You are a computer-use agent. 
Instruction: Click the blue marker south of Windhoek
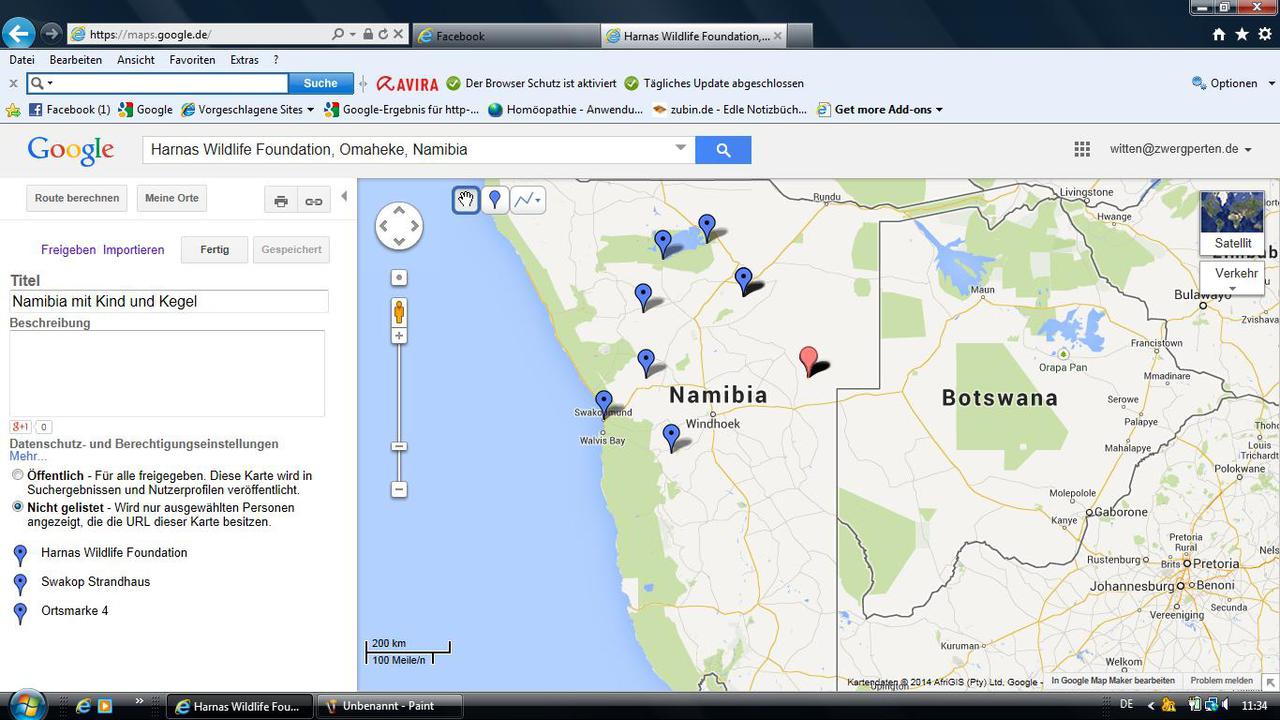pyautogui.click(x=672, y=436)
